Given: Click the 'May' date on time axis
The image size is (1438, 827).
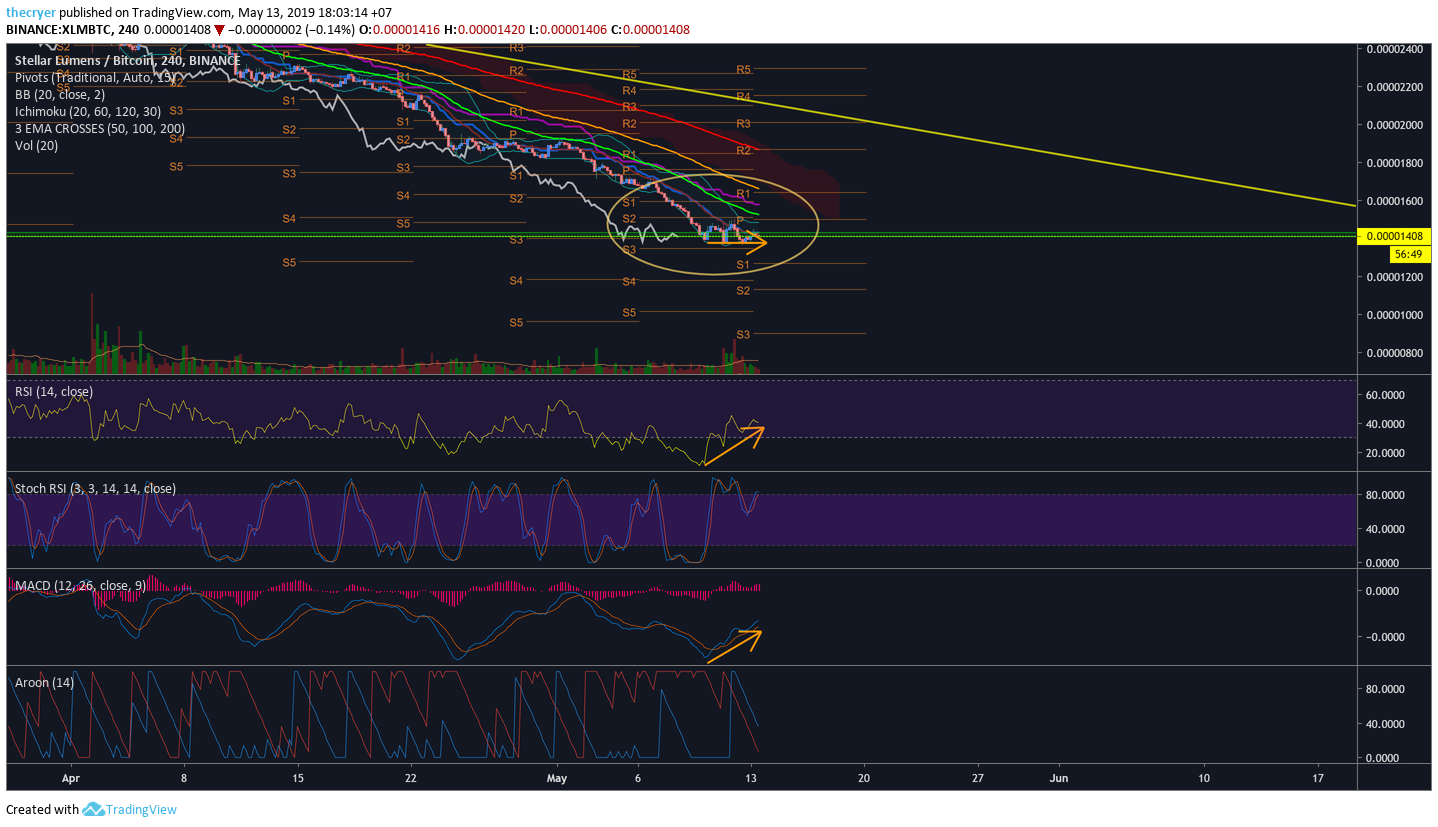Looking at the screenshot, I should tap(557, 777).
